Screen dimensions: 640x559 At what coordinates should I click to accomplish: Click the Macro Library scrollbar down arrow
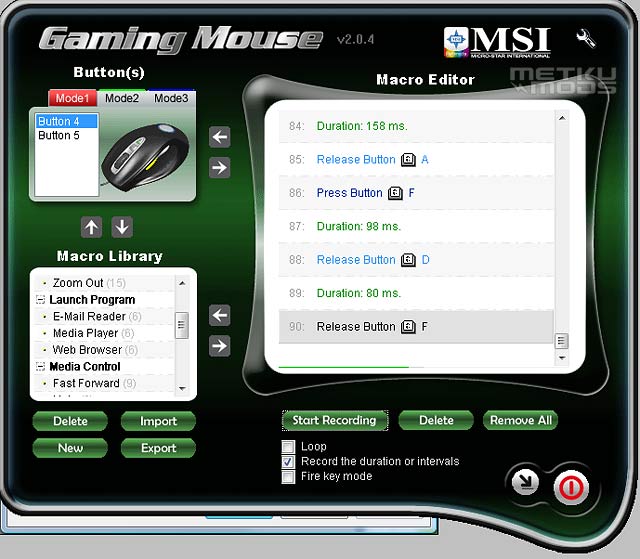[182, 388]
